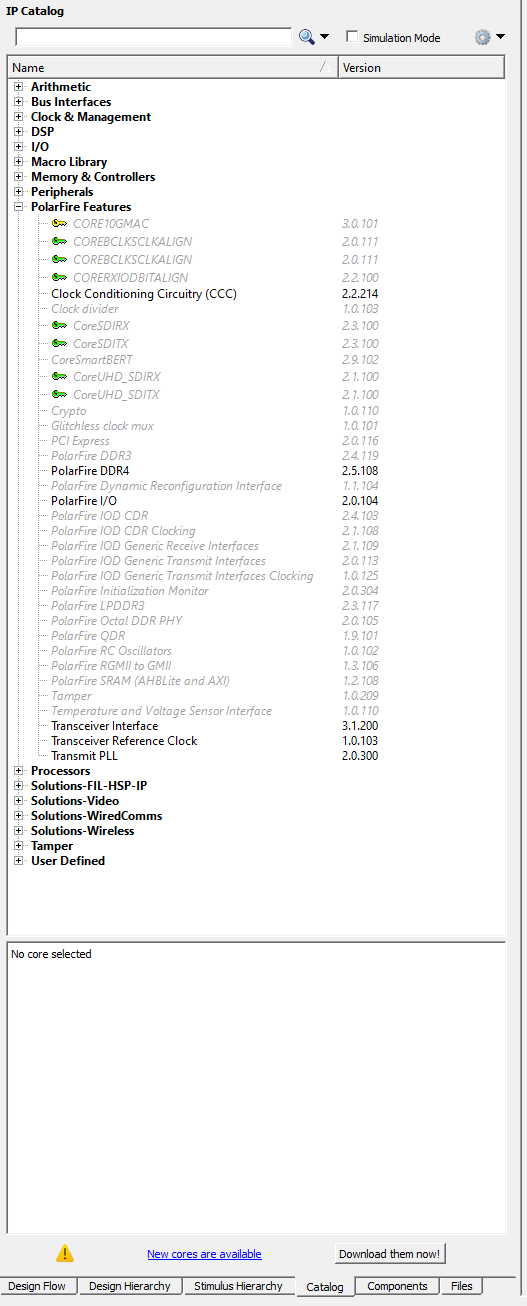Select the CoreSmartBERT entry
The height and width of the screenshot is (1306, 527).
point(92,359)
